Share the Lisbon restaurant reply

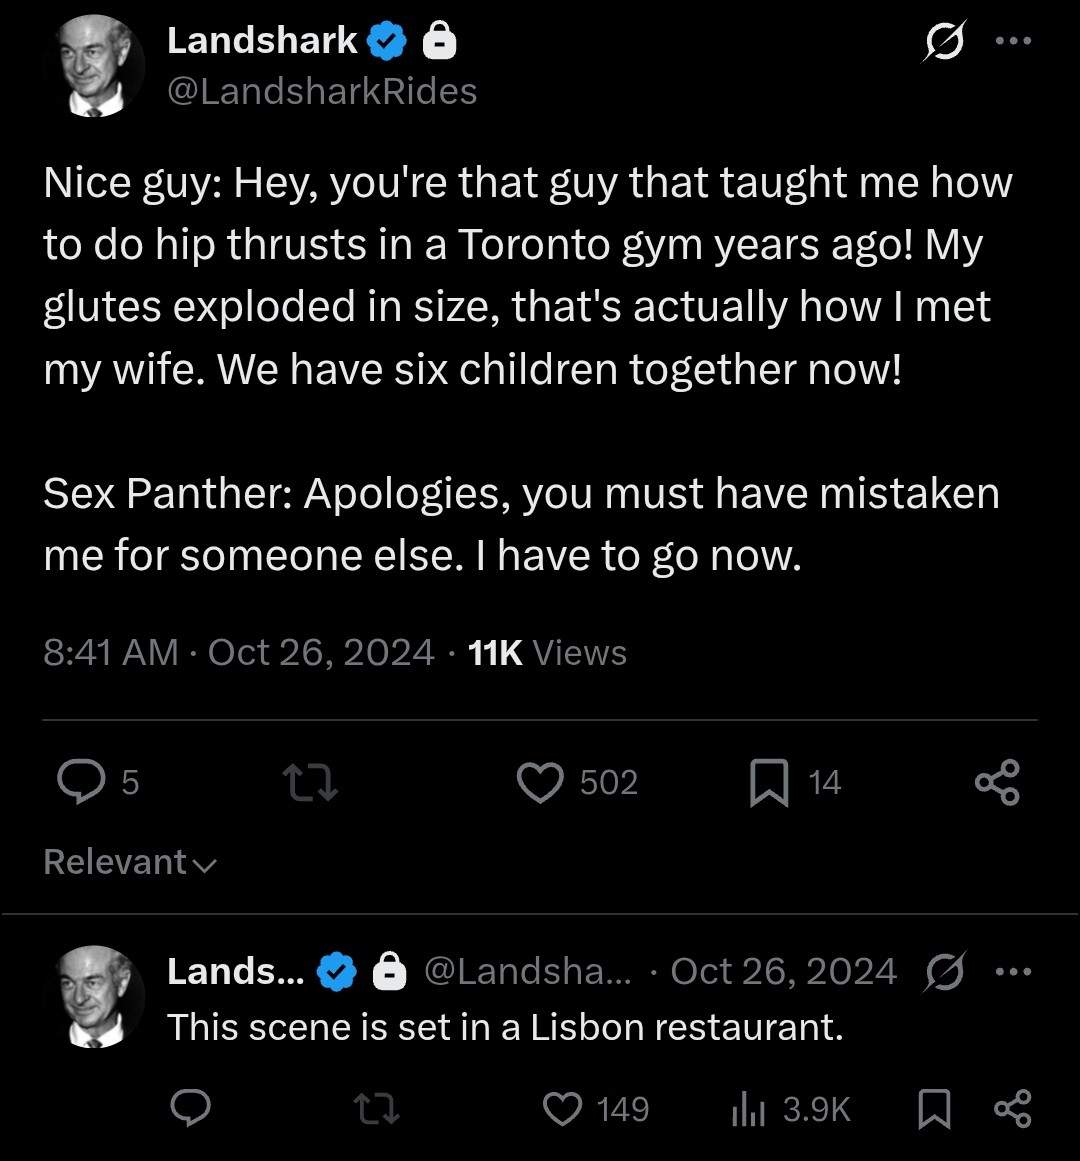[x=1013, y=1108]
